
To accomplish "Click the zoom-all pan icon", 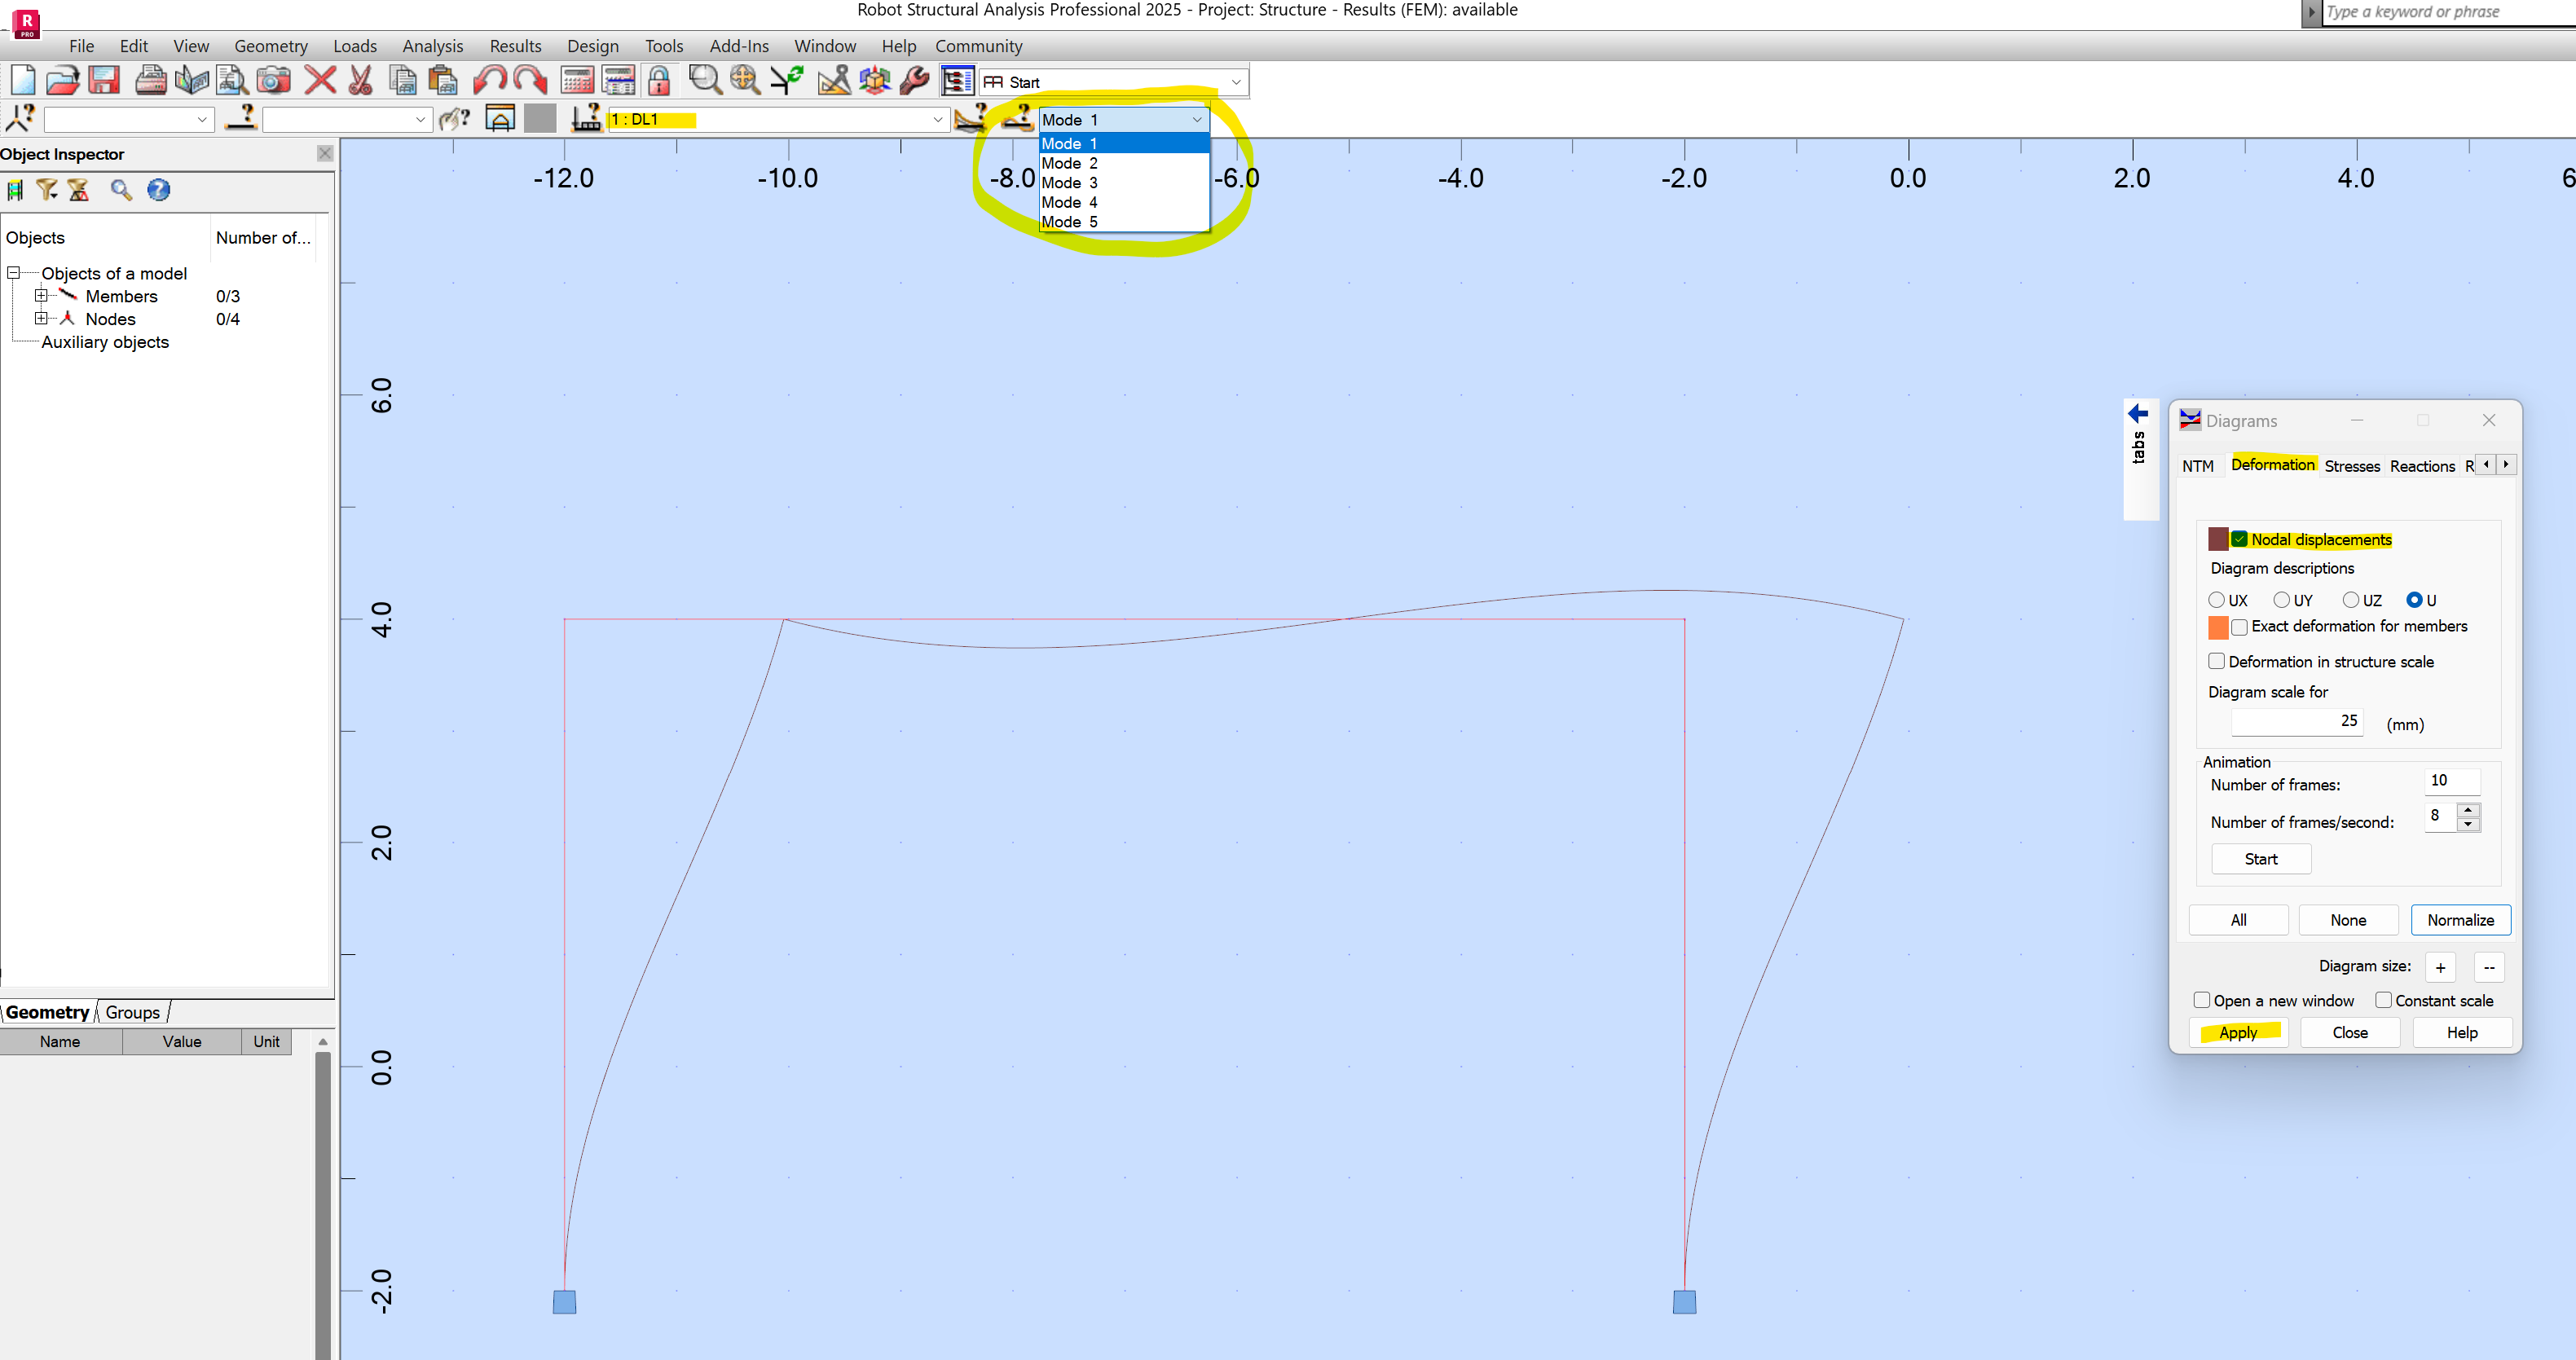I will click(745, 80).
